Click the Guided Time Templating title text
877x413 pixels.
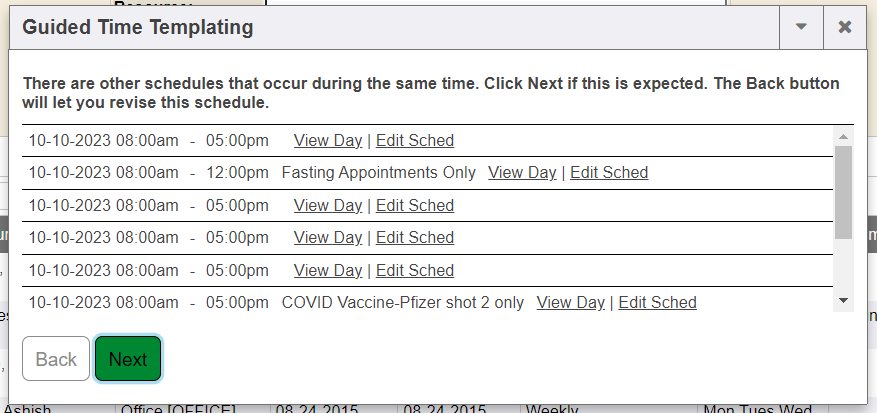[x=138, y=27]
